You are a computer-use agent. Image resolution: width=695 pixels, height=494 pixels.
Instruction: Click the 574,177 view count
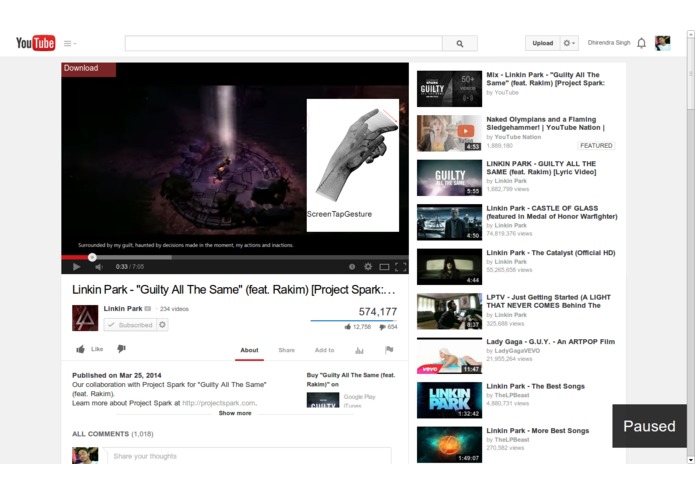[x=378, y=311]
